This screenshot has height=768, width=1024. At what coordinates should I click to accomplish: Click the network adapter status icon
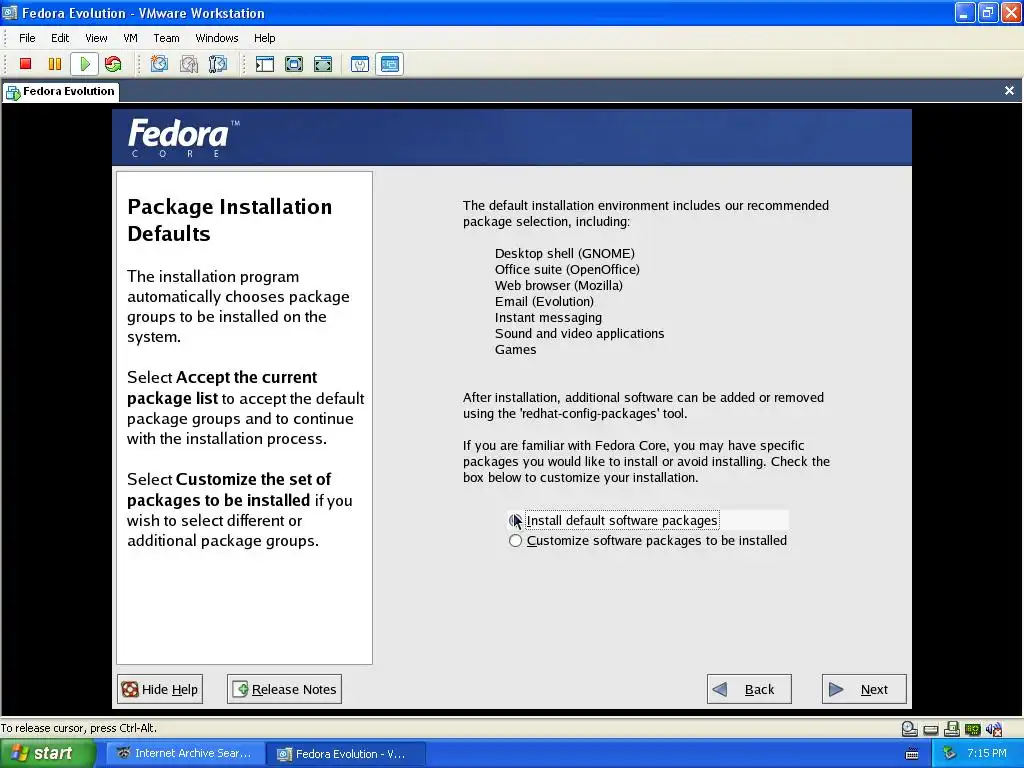[x=972, y=729]
